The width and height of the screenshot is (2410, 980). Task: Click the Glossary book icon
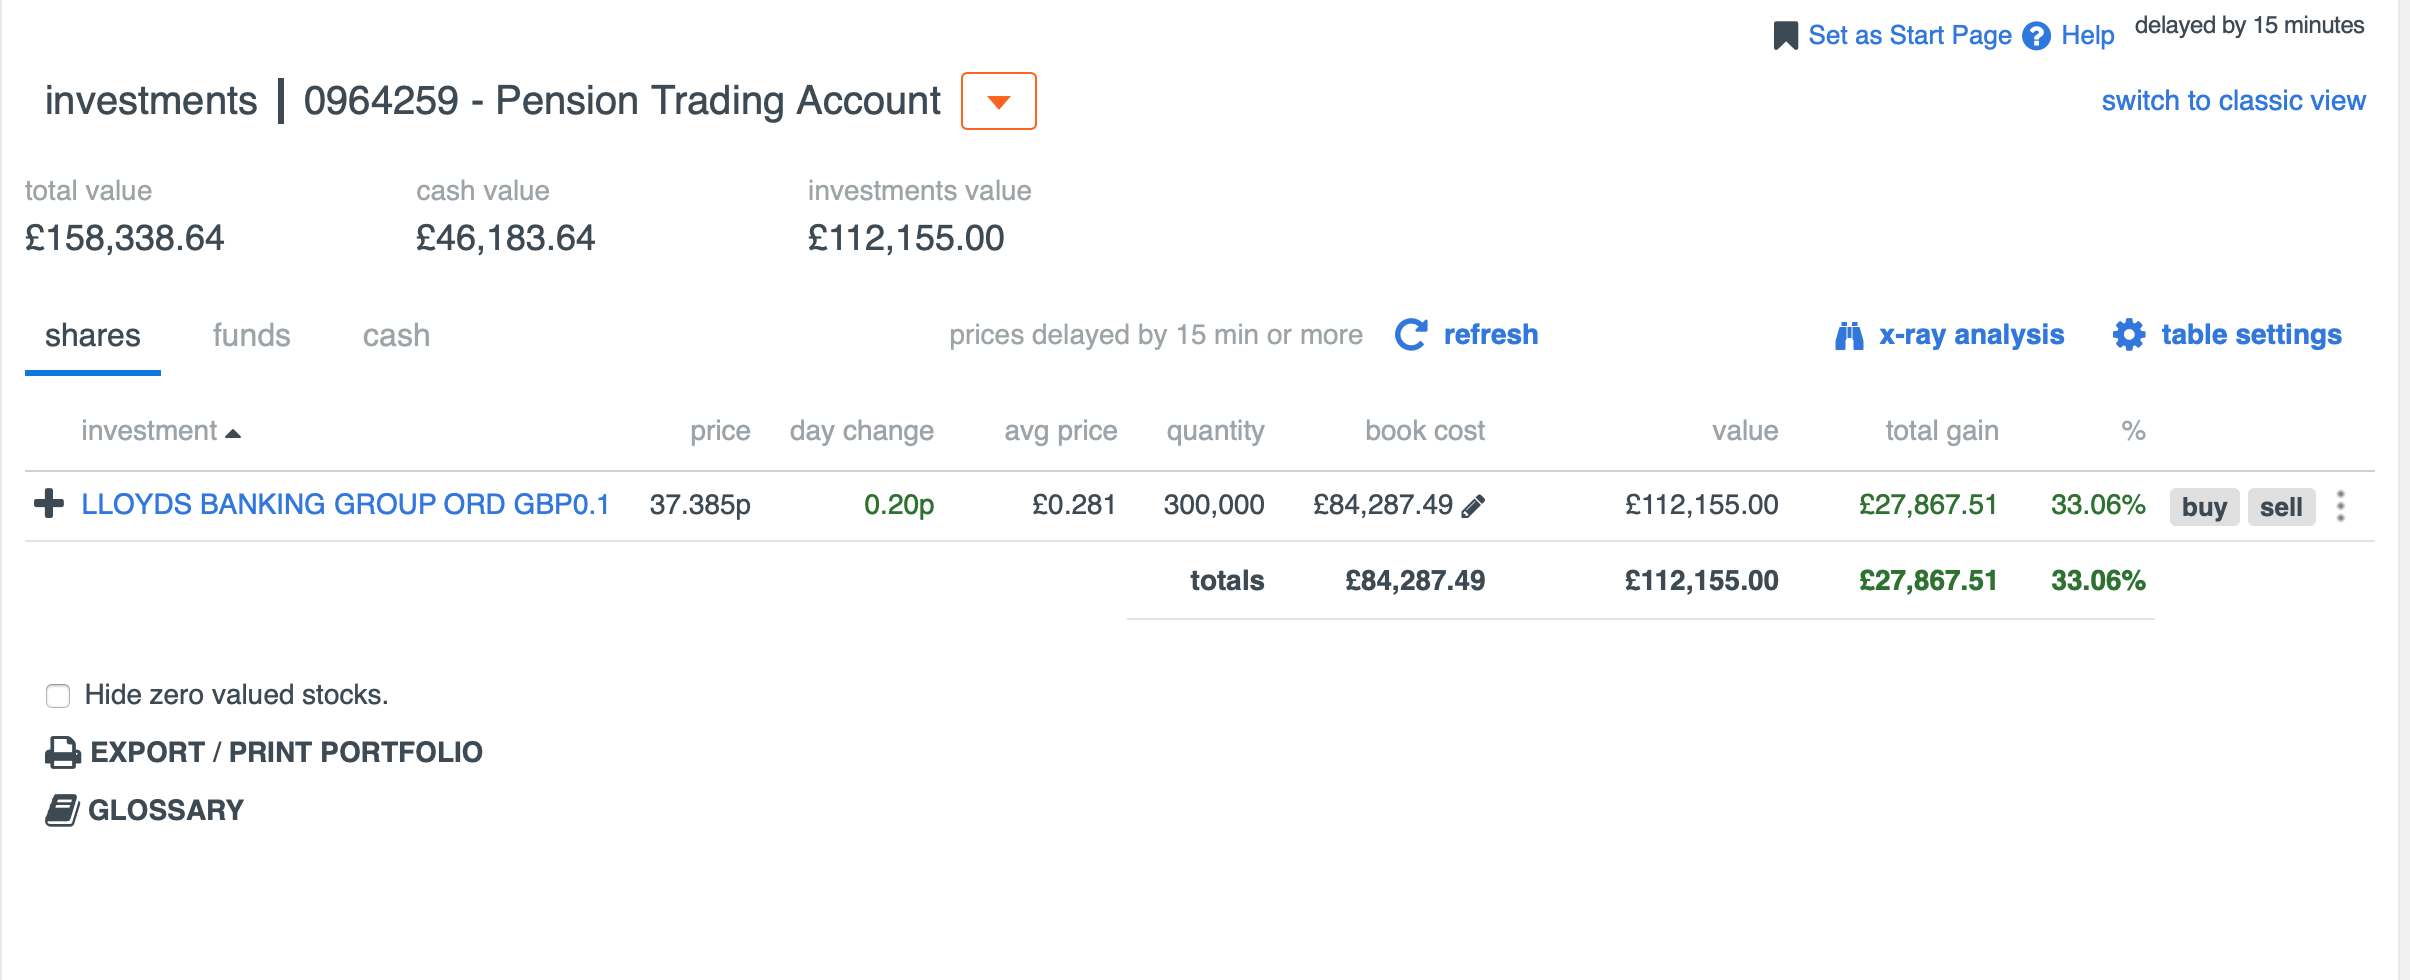(62, 810)
